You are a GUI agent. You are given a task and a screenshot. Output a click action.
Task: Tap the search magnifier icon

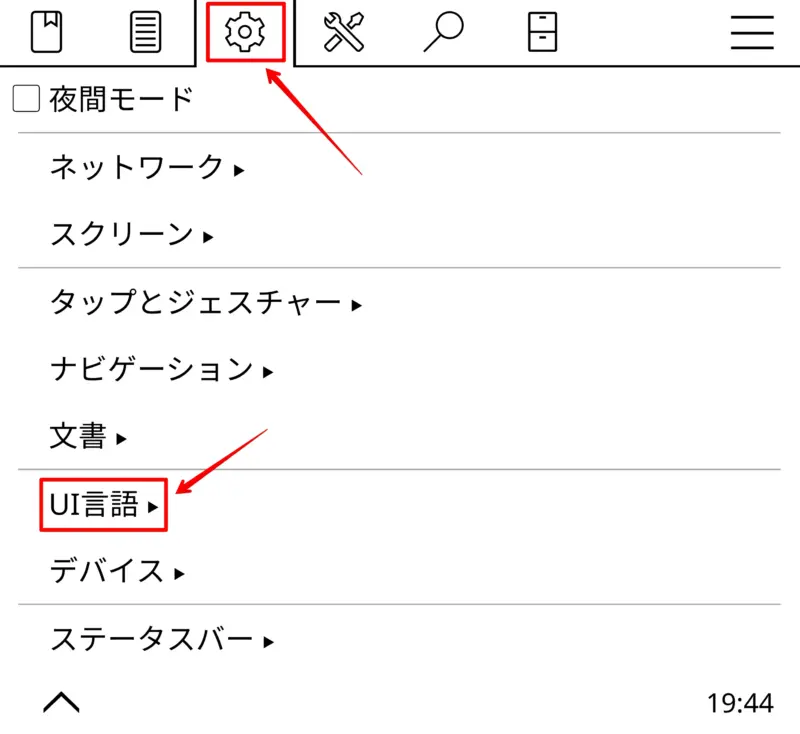click(445, 32)
